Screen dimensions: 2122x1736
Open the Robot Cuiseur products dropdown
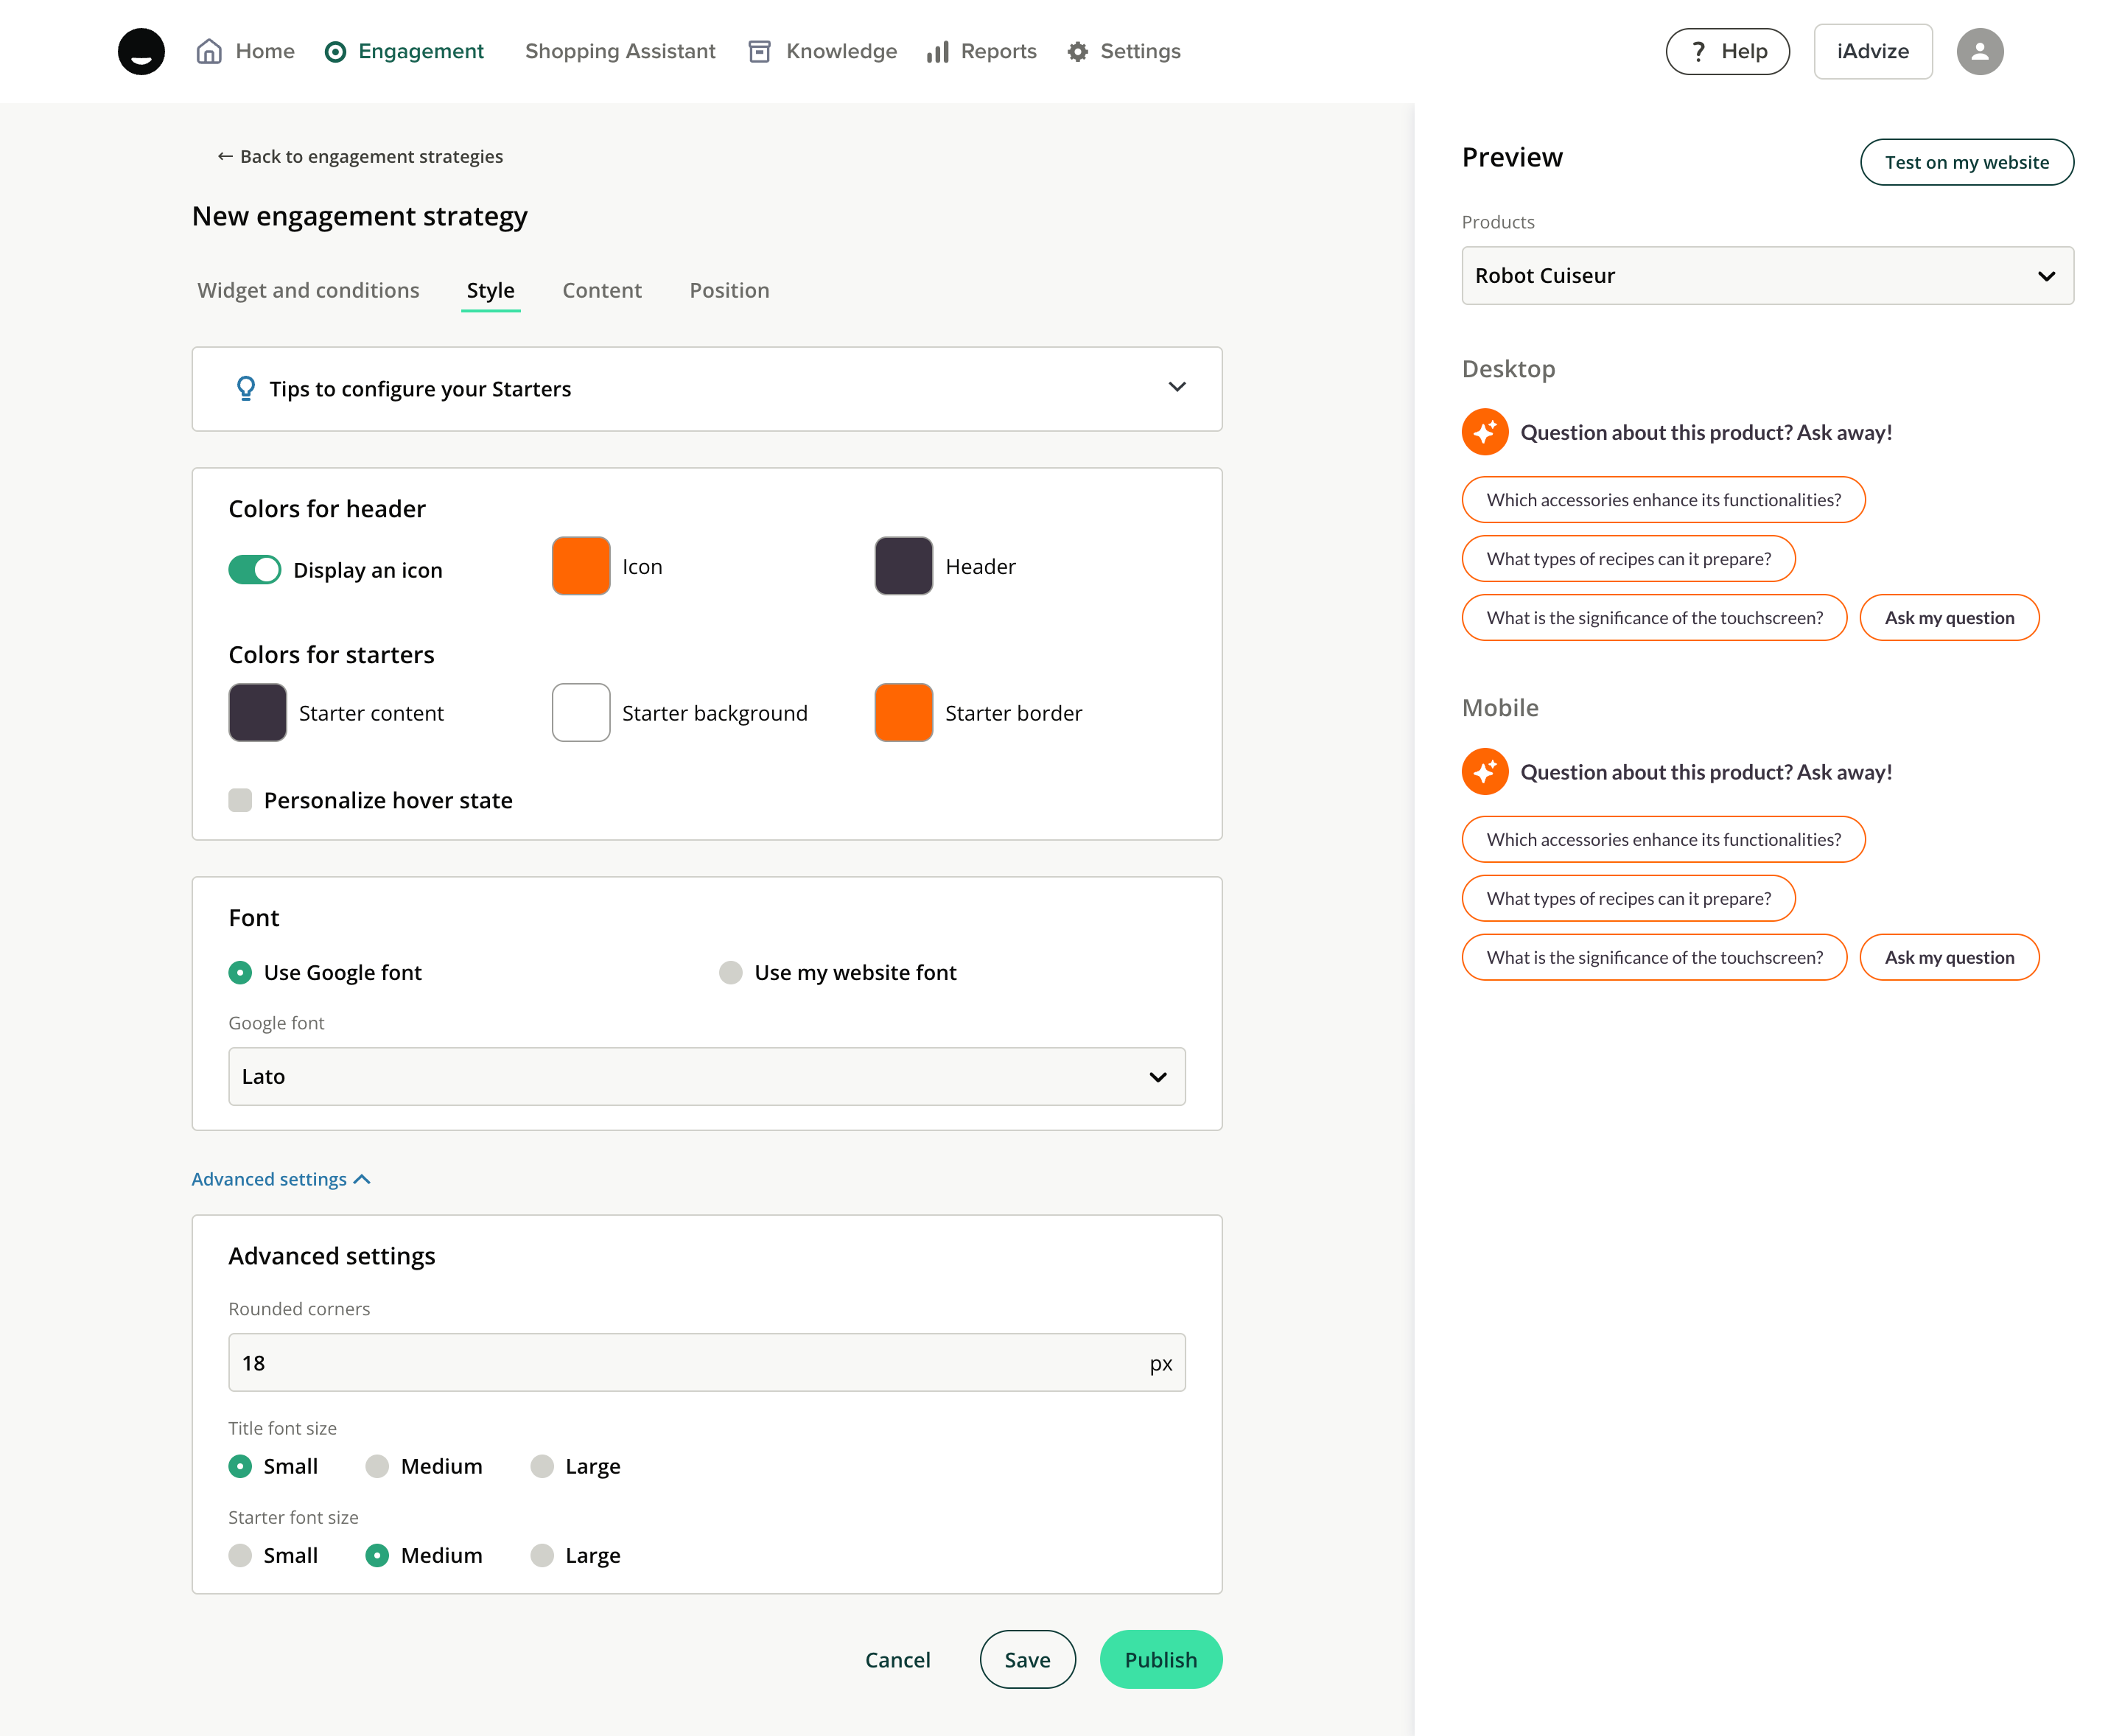click(1766, 276)
